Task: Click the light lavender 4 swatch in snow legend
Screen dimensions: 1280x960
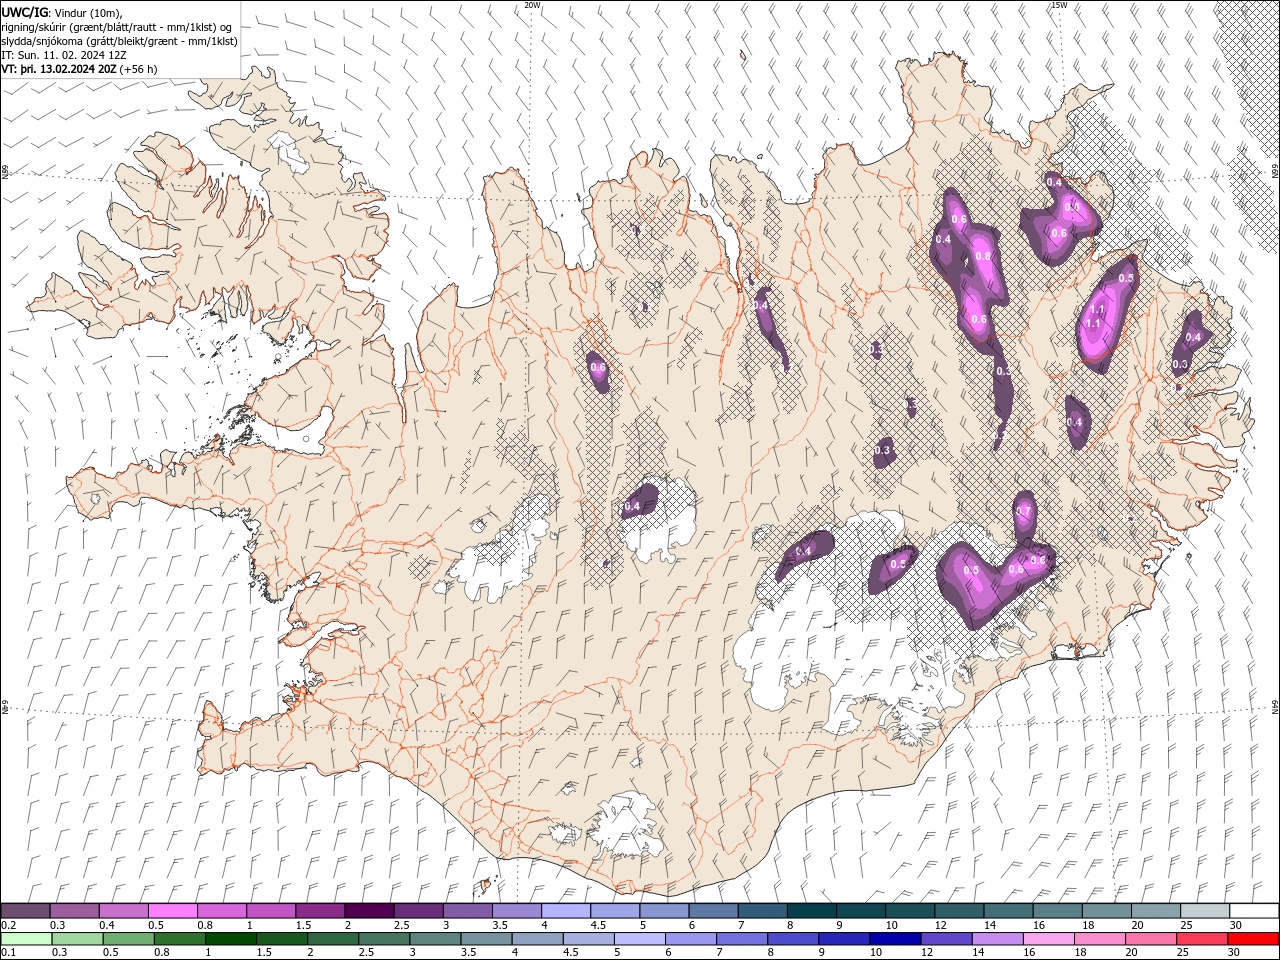Action: coord(566,911)
